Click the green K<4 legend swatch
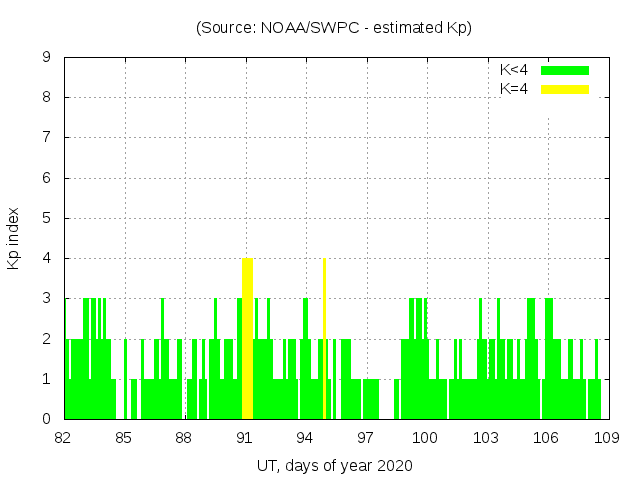Viewport: 640px width, 480px height. [x=565, y=70]
